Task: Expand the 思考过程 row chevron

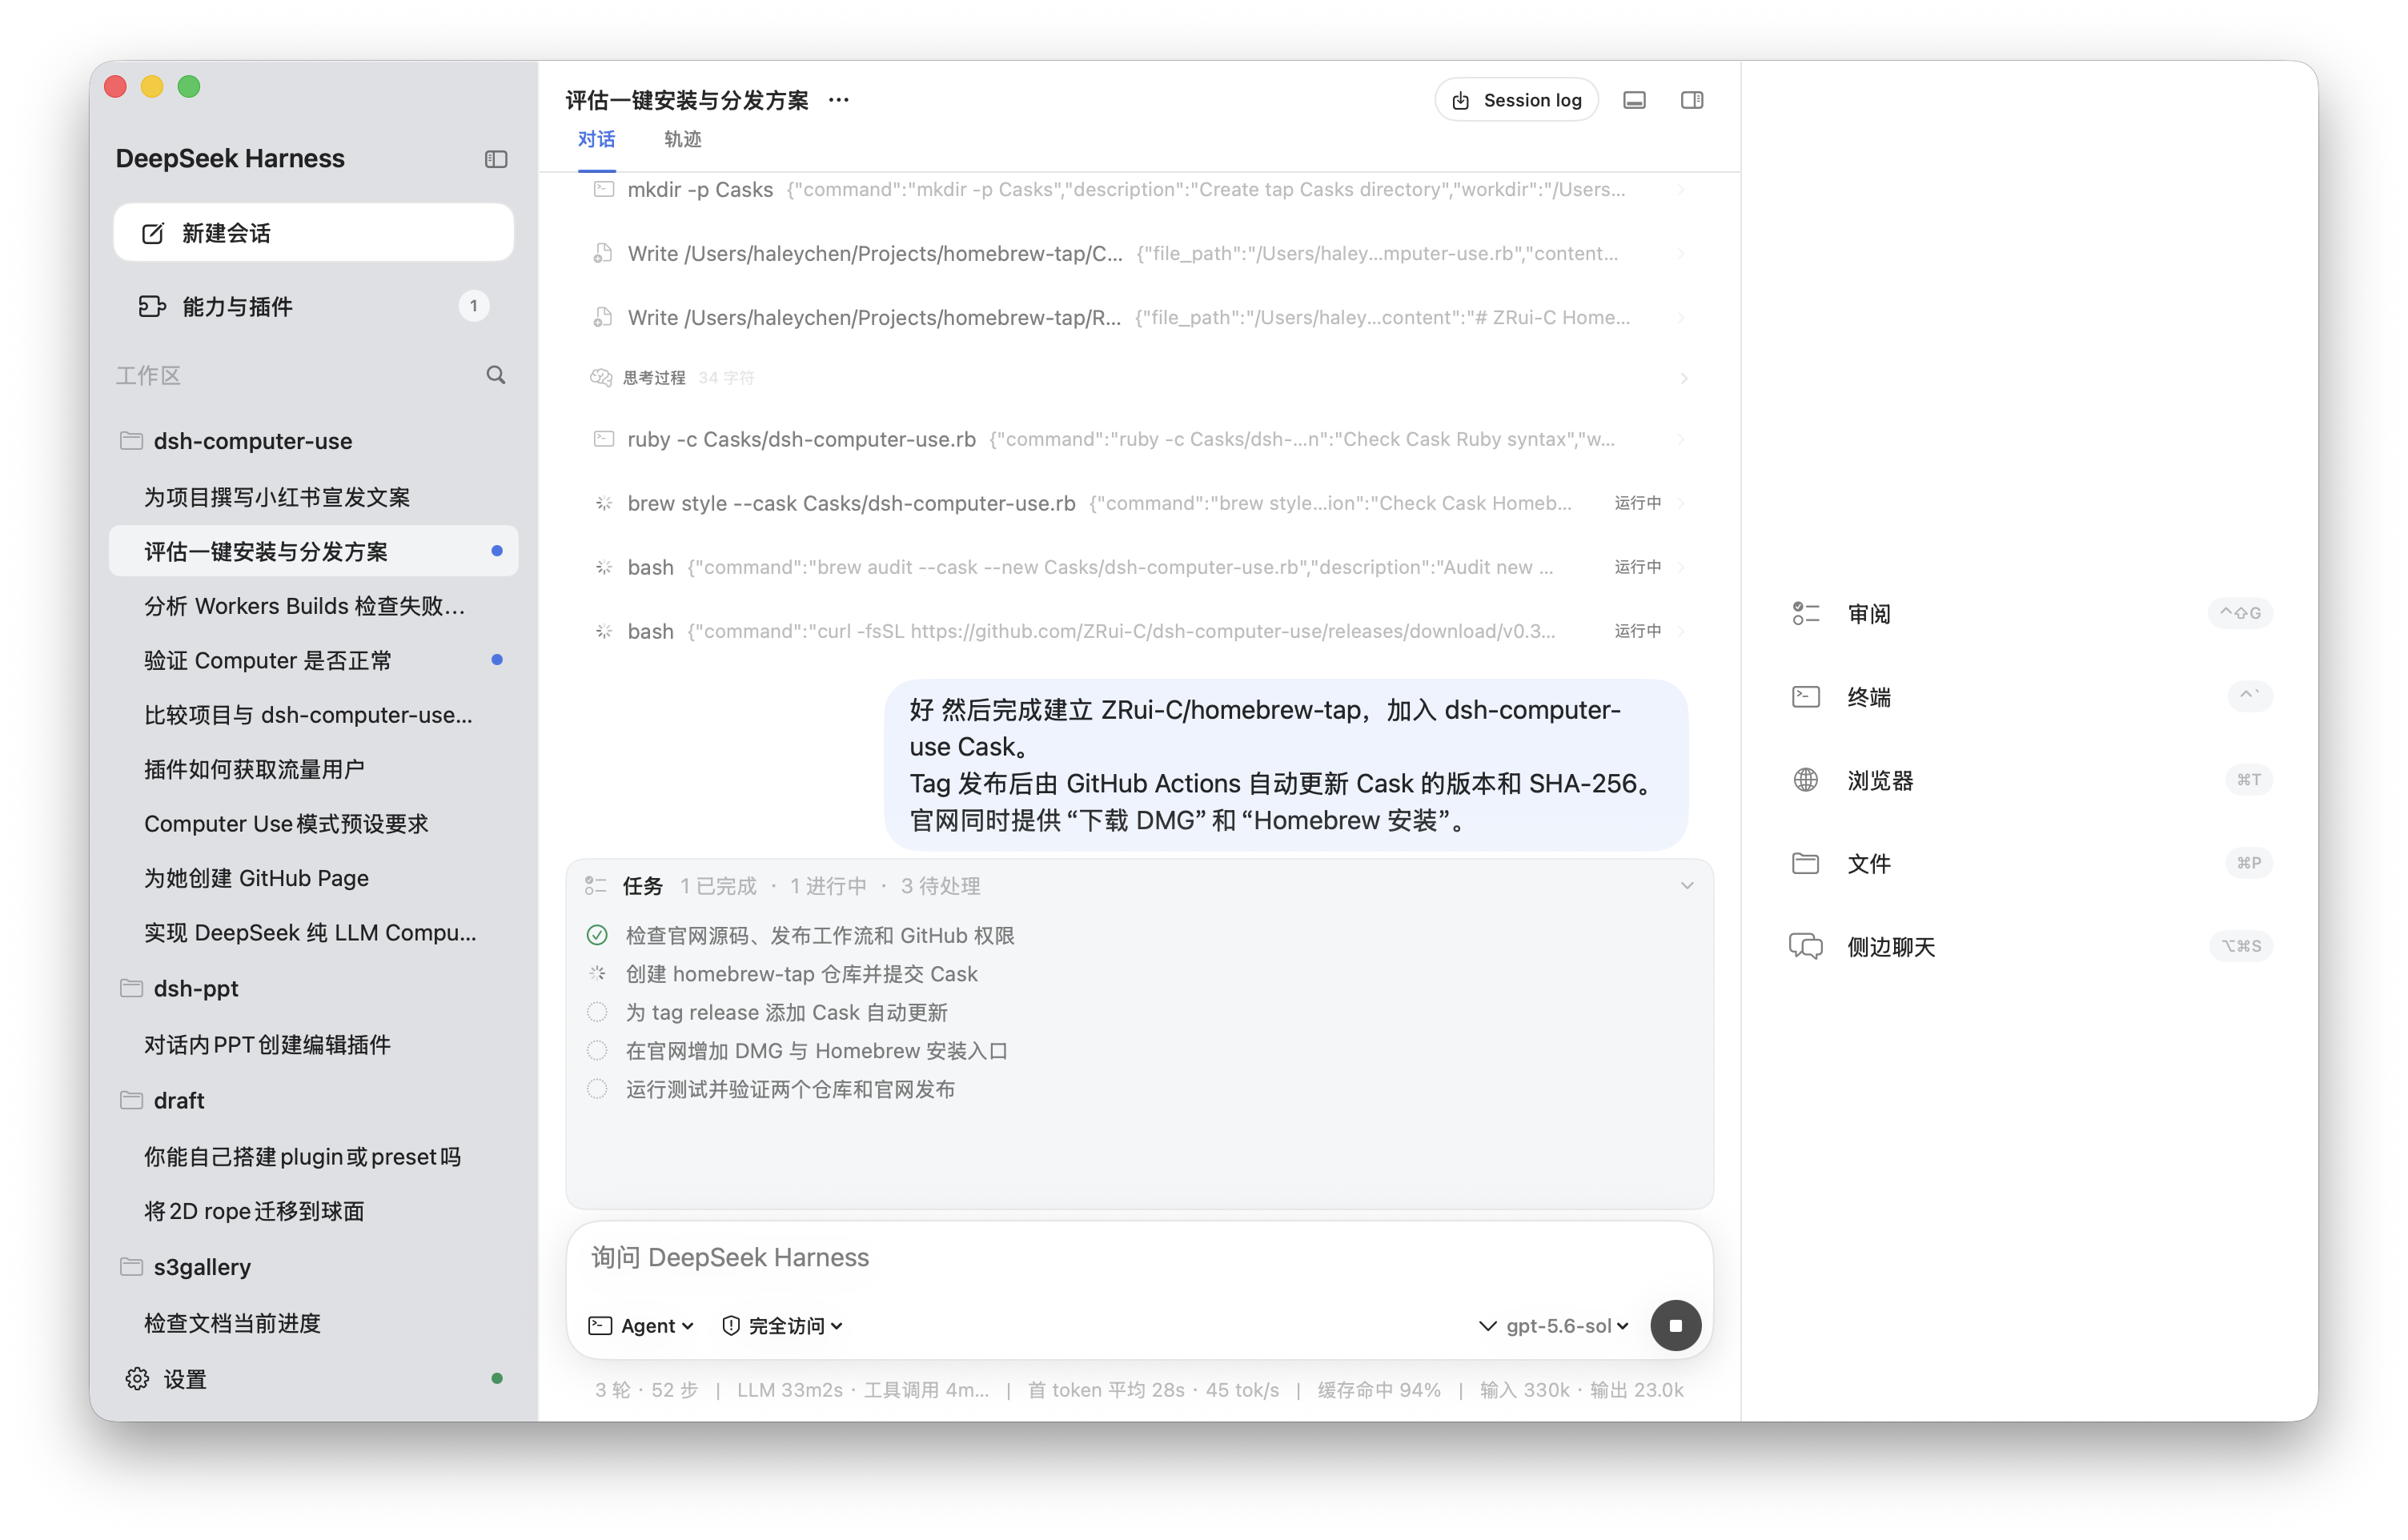Action: tap(1684, 378)
